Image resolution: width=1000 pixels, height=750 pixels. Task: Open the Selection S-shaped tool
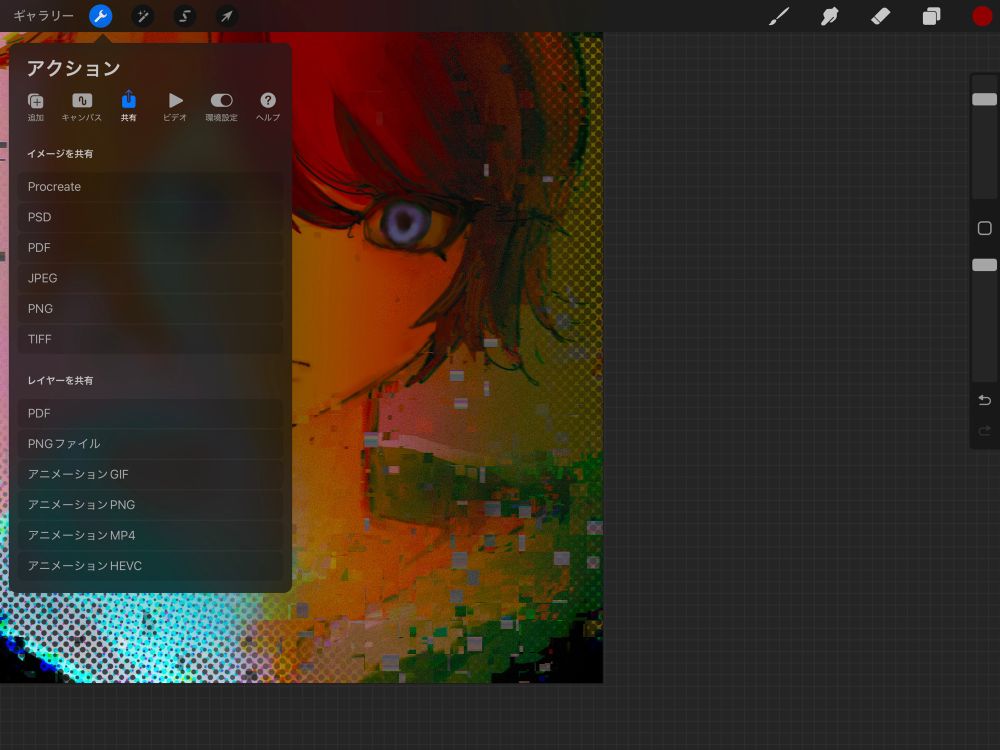tap(185, 16)
